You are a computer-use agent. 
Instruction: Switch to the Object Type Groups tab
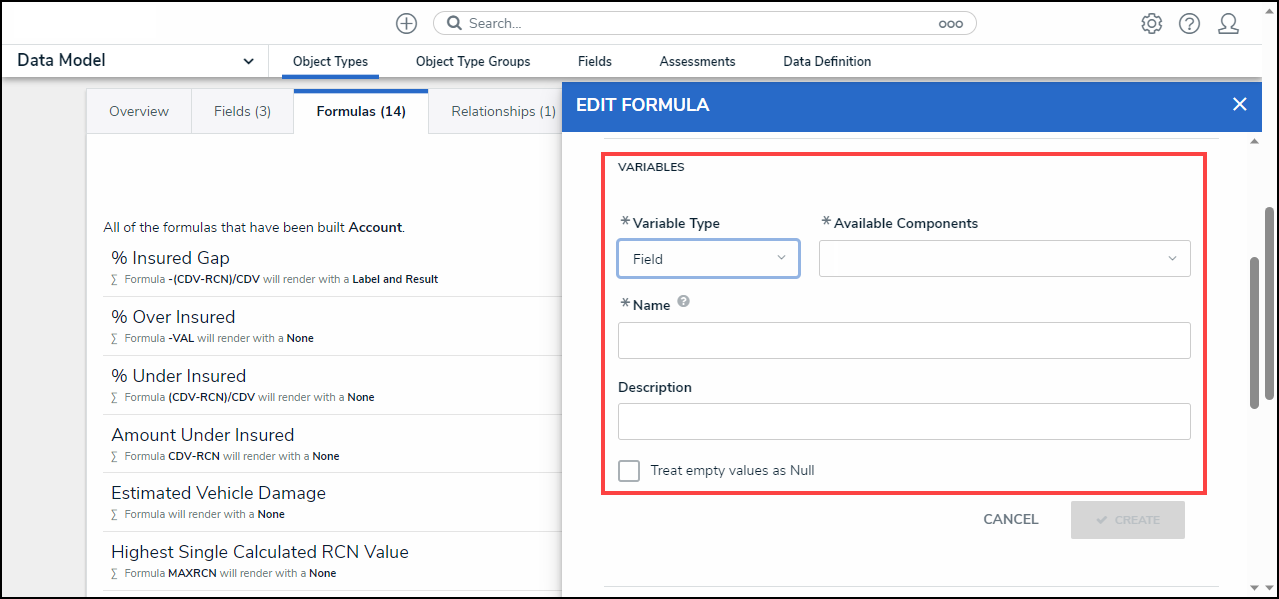point(473,61)
